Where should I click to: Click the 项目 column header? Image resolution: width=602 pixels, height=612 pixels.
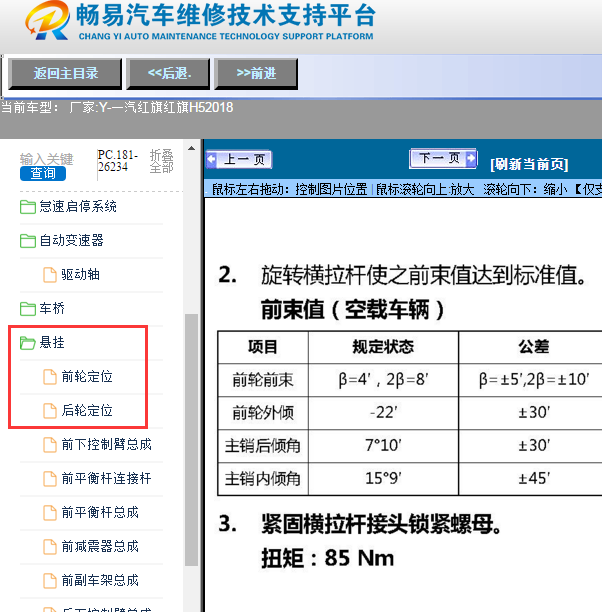click(x=263, y=347)
